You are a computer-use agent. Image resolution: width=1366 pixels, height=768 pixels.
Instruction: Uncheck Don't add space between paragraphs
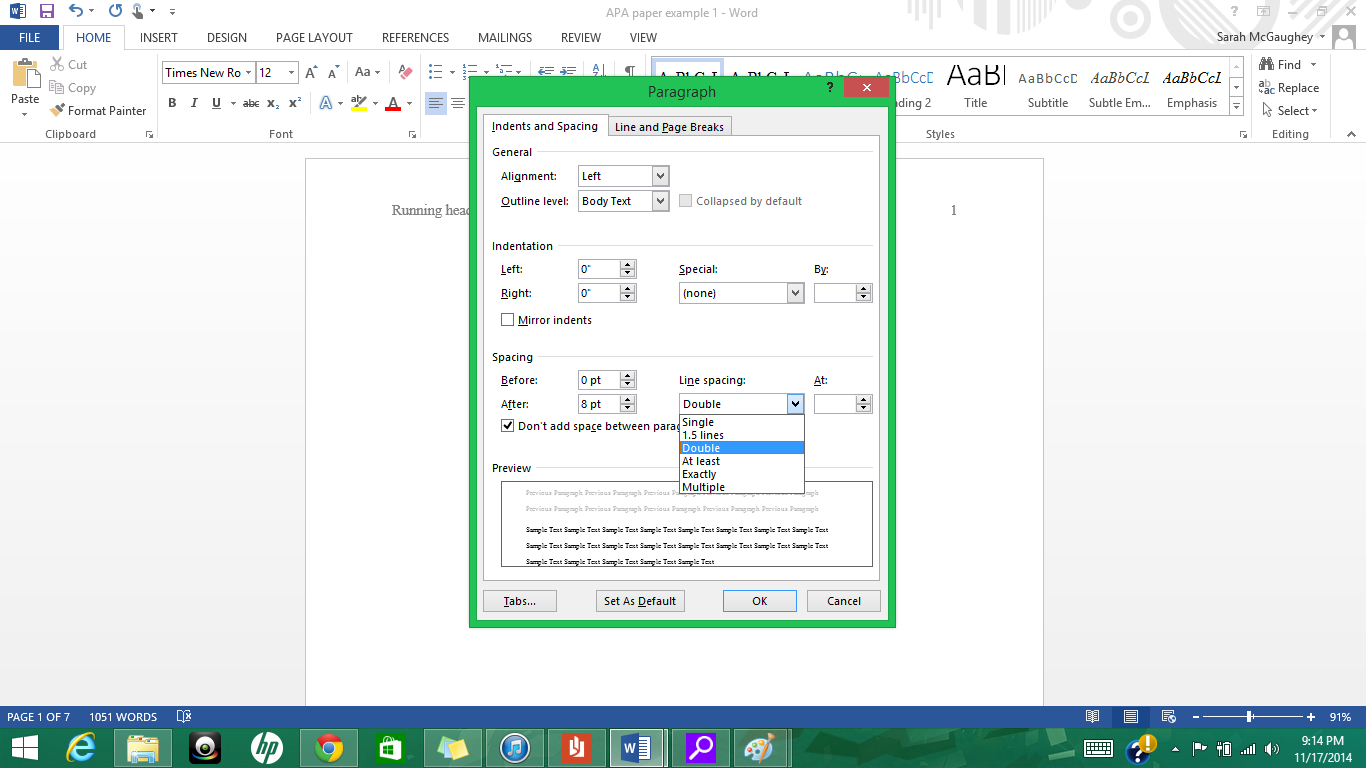(508, 425)
